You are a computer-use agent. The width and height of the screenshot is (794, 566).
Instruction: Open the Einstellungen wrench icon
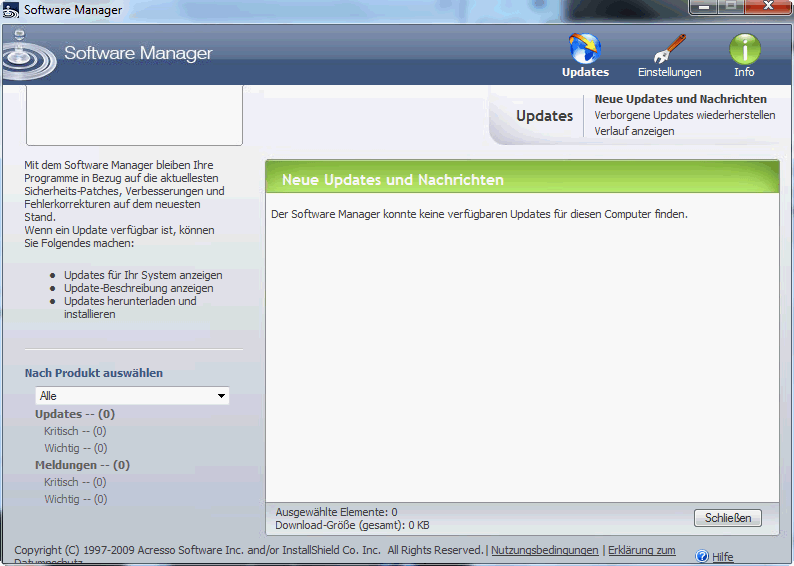point(669,49)
